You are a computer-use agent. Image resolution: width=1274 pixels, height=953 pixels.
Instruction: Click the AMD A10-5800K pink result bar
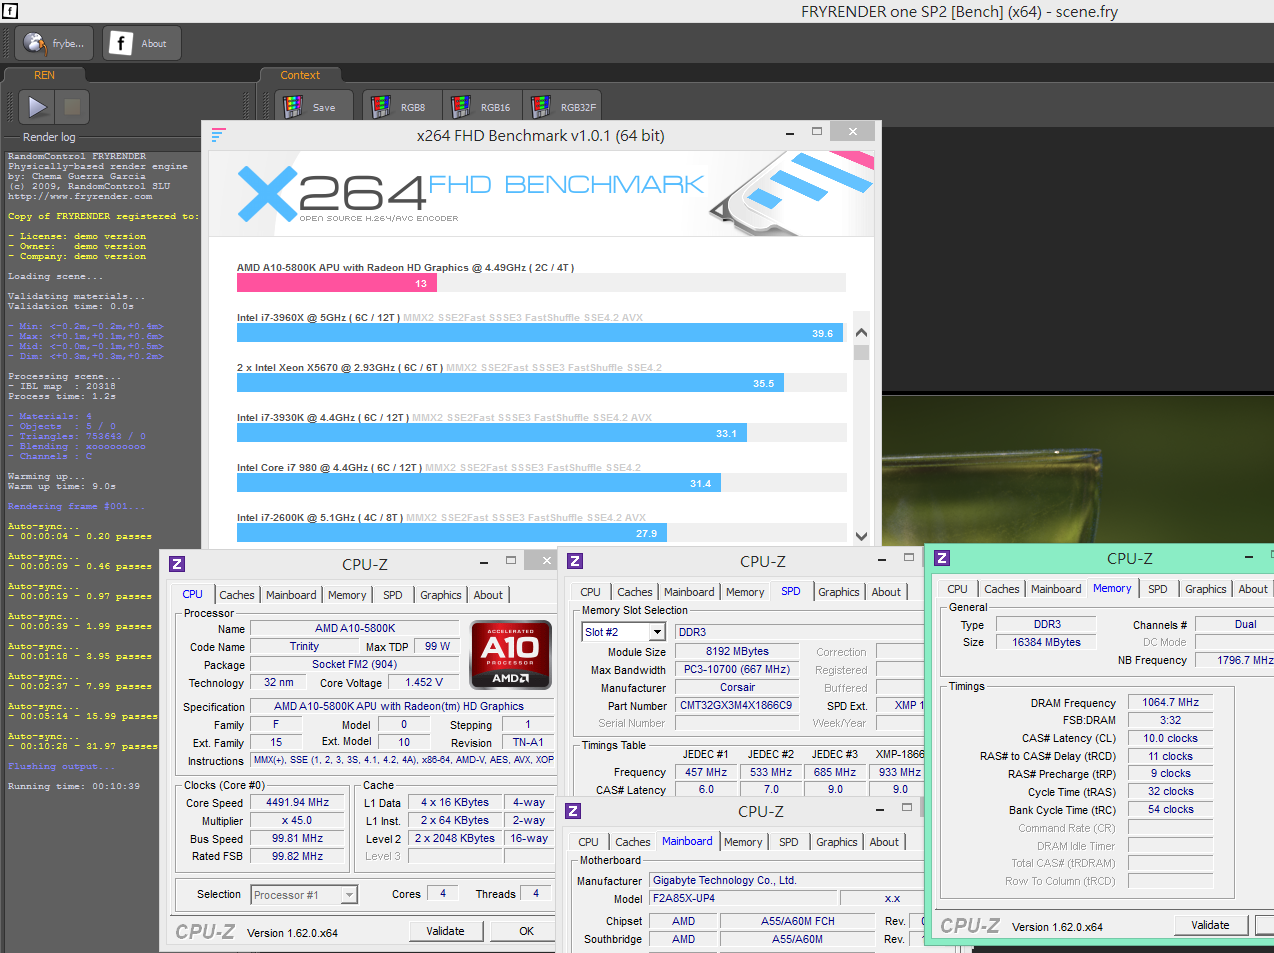(337, 283)
